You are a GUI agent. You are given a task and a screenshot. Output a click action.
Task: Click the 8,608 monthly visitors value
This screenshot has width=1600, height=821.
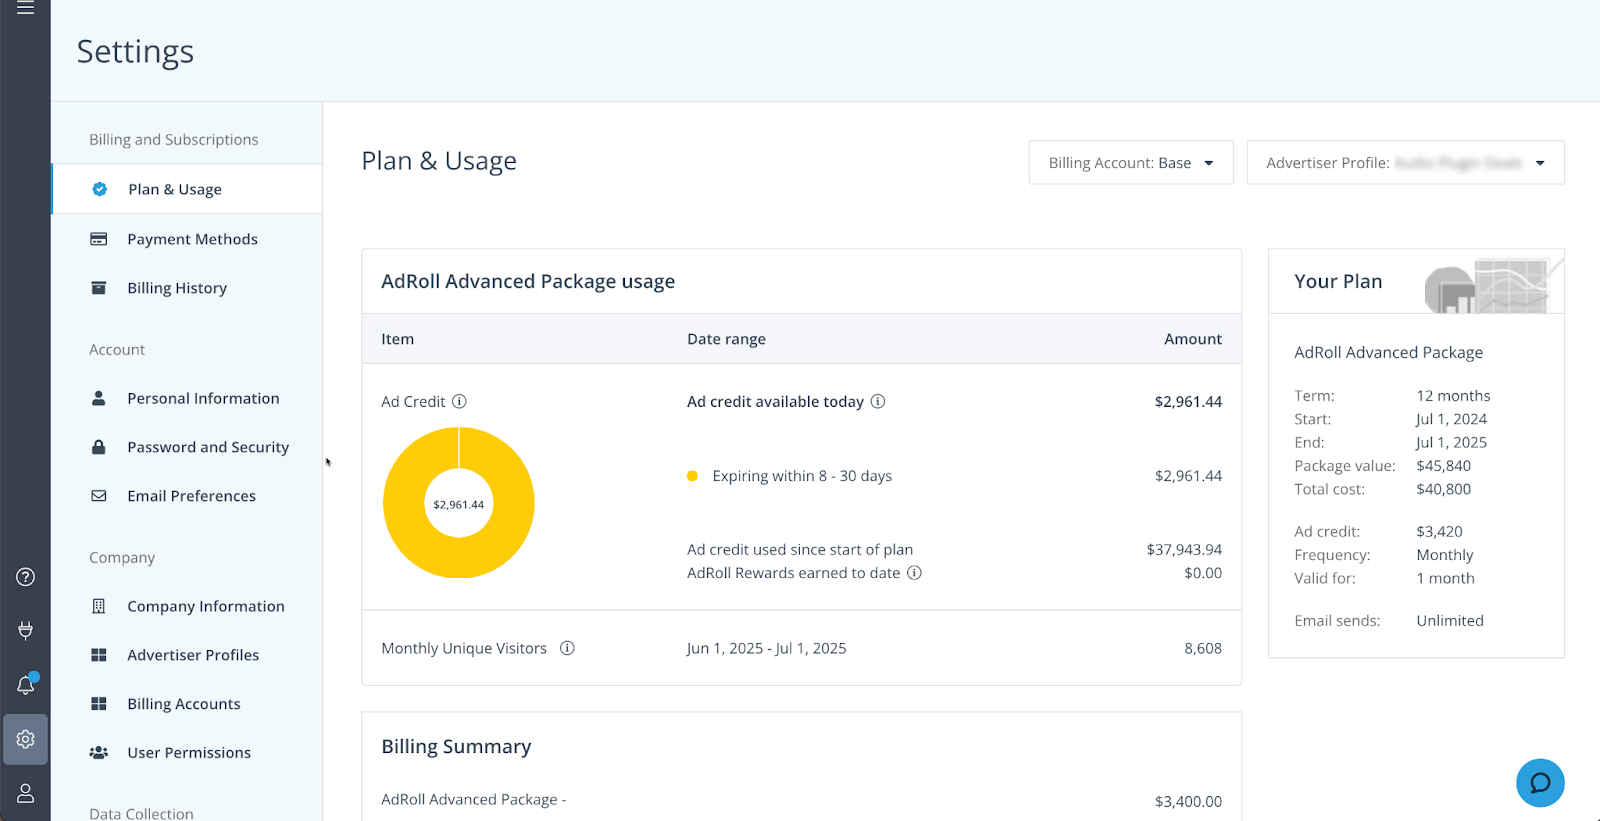[x=1203, y=648]
